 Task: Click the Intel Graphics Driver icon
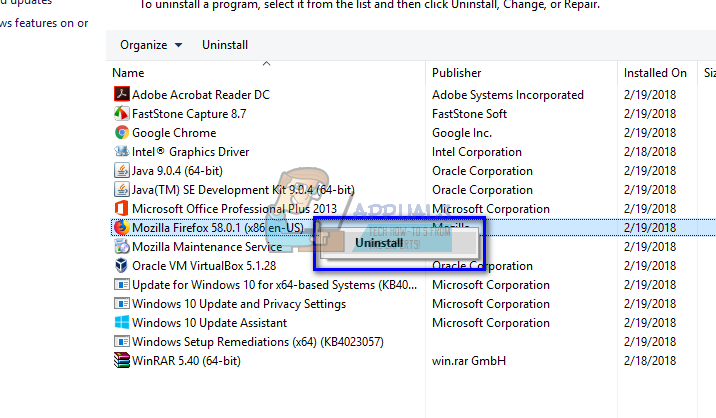pos(121,151)
